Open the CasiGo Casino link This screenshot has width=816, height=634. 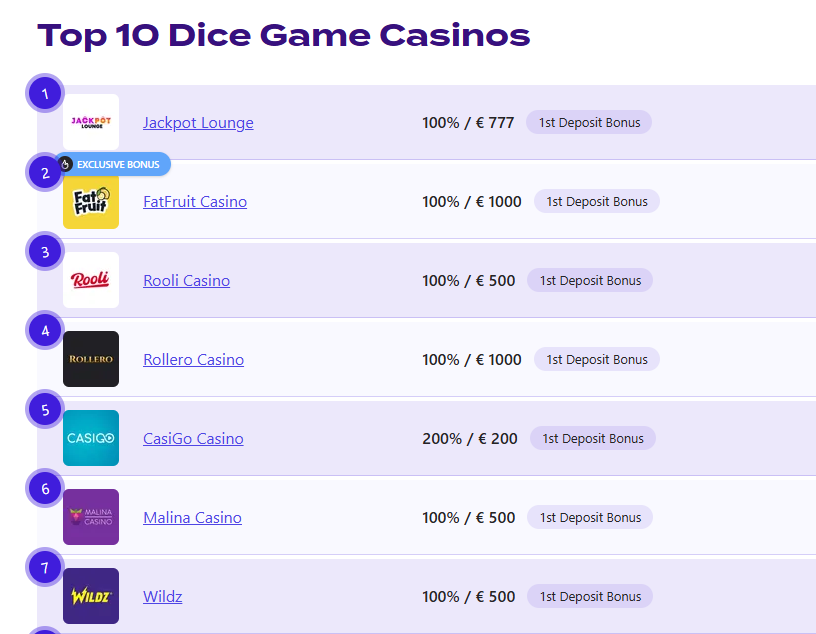point(193,439)
